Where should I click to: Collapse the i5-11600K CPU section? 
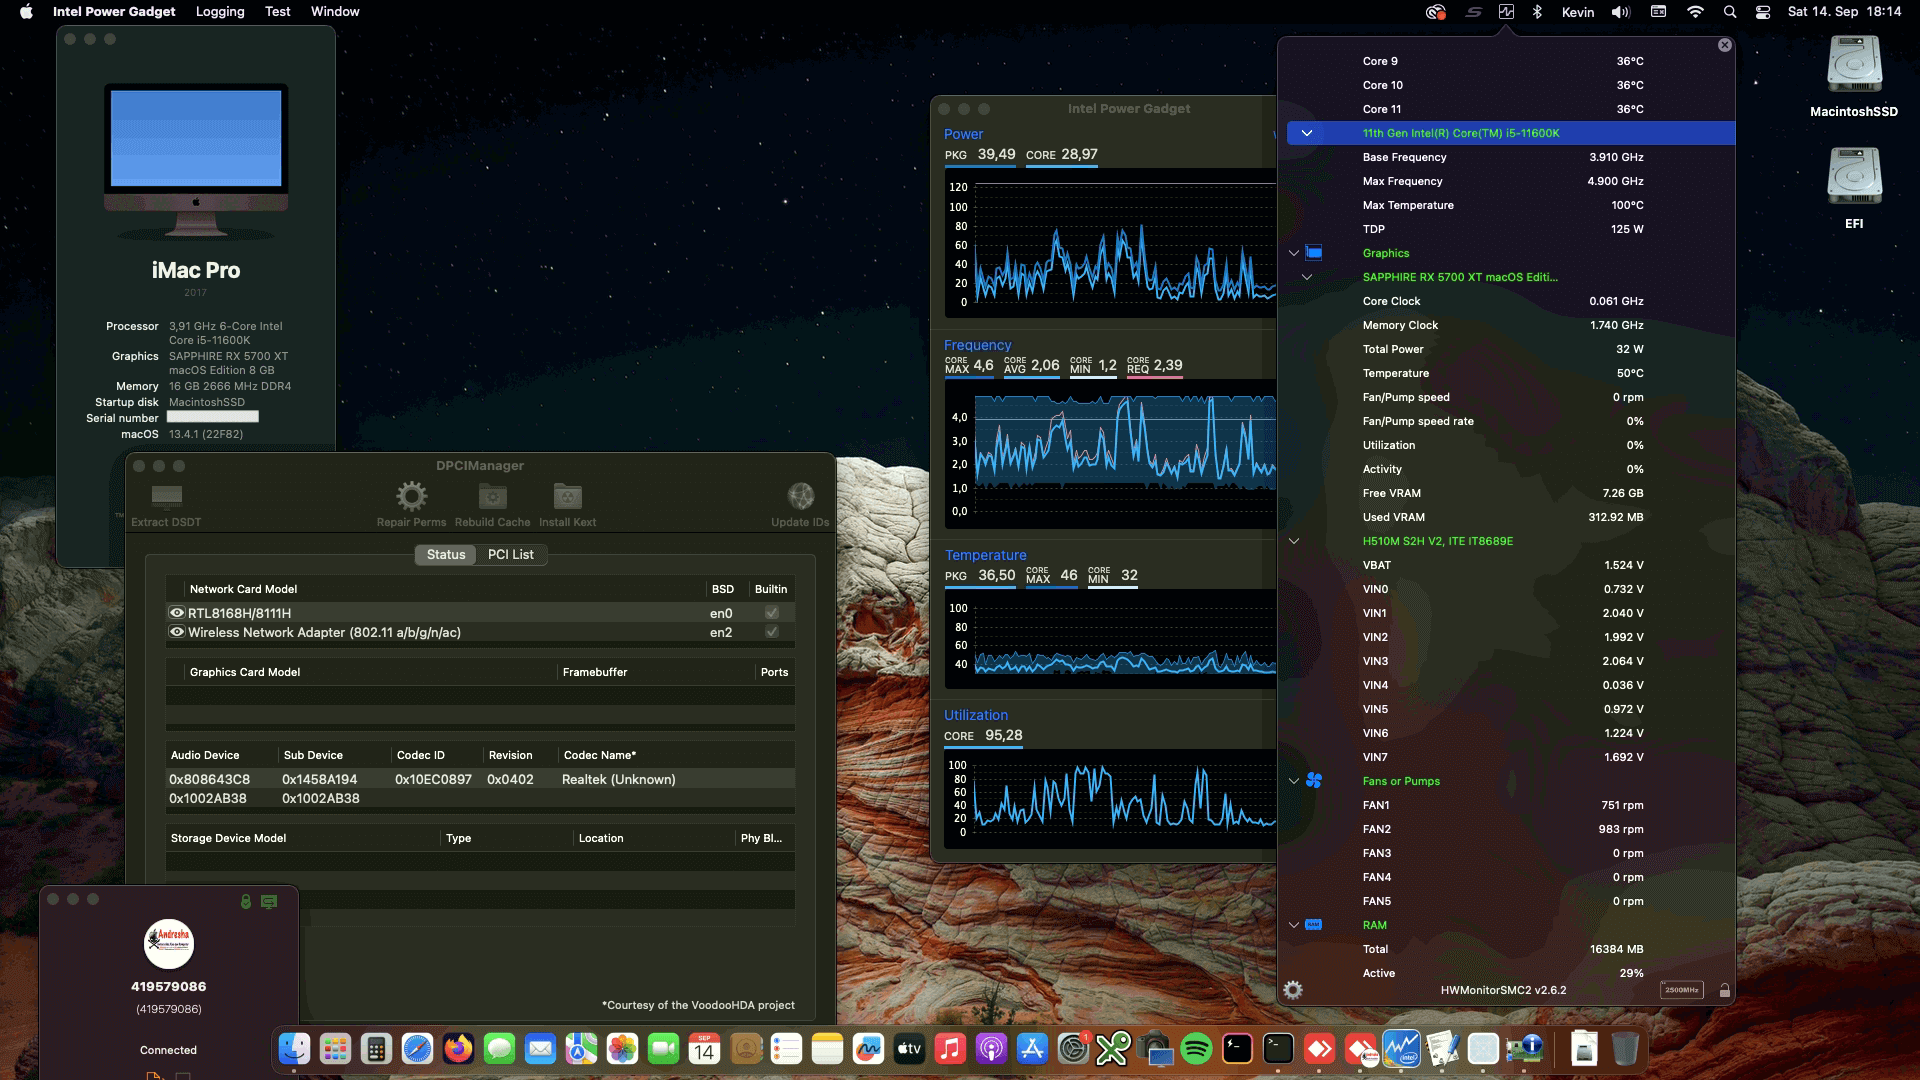click(x=1306, y=133)
